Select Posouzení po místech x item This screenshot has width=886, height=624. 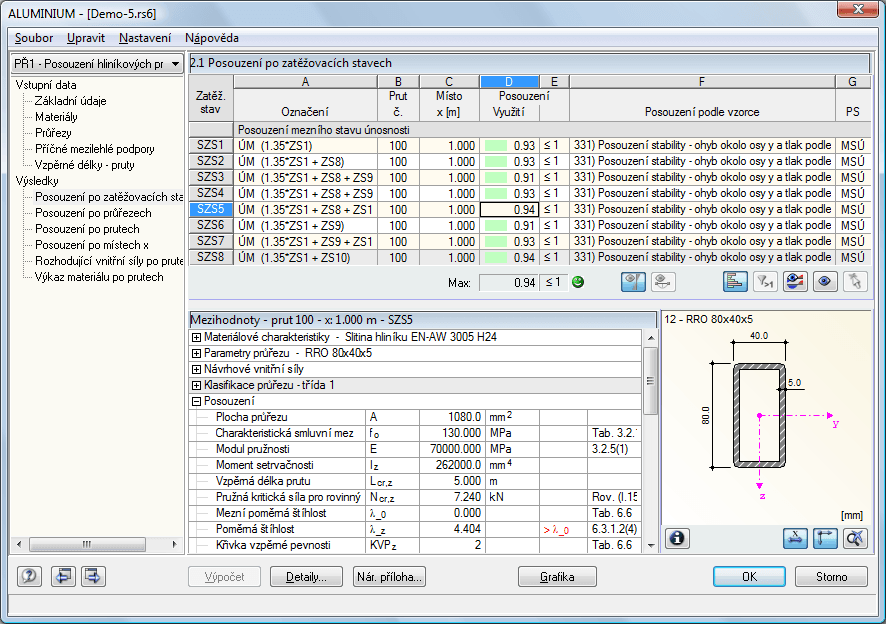pyautogui.click(x=92, y=245)
